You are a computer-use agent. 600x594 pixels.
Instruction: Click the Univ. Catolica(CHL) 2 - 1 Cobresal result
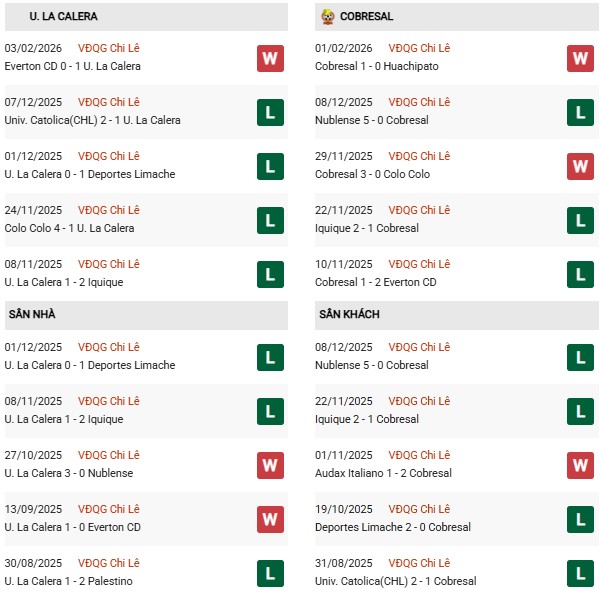coord(395,581)
